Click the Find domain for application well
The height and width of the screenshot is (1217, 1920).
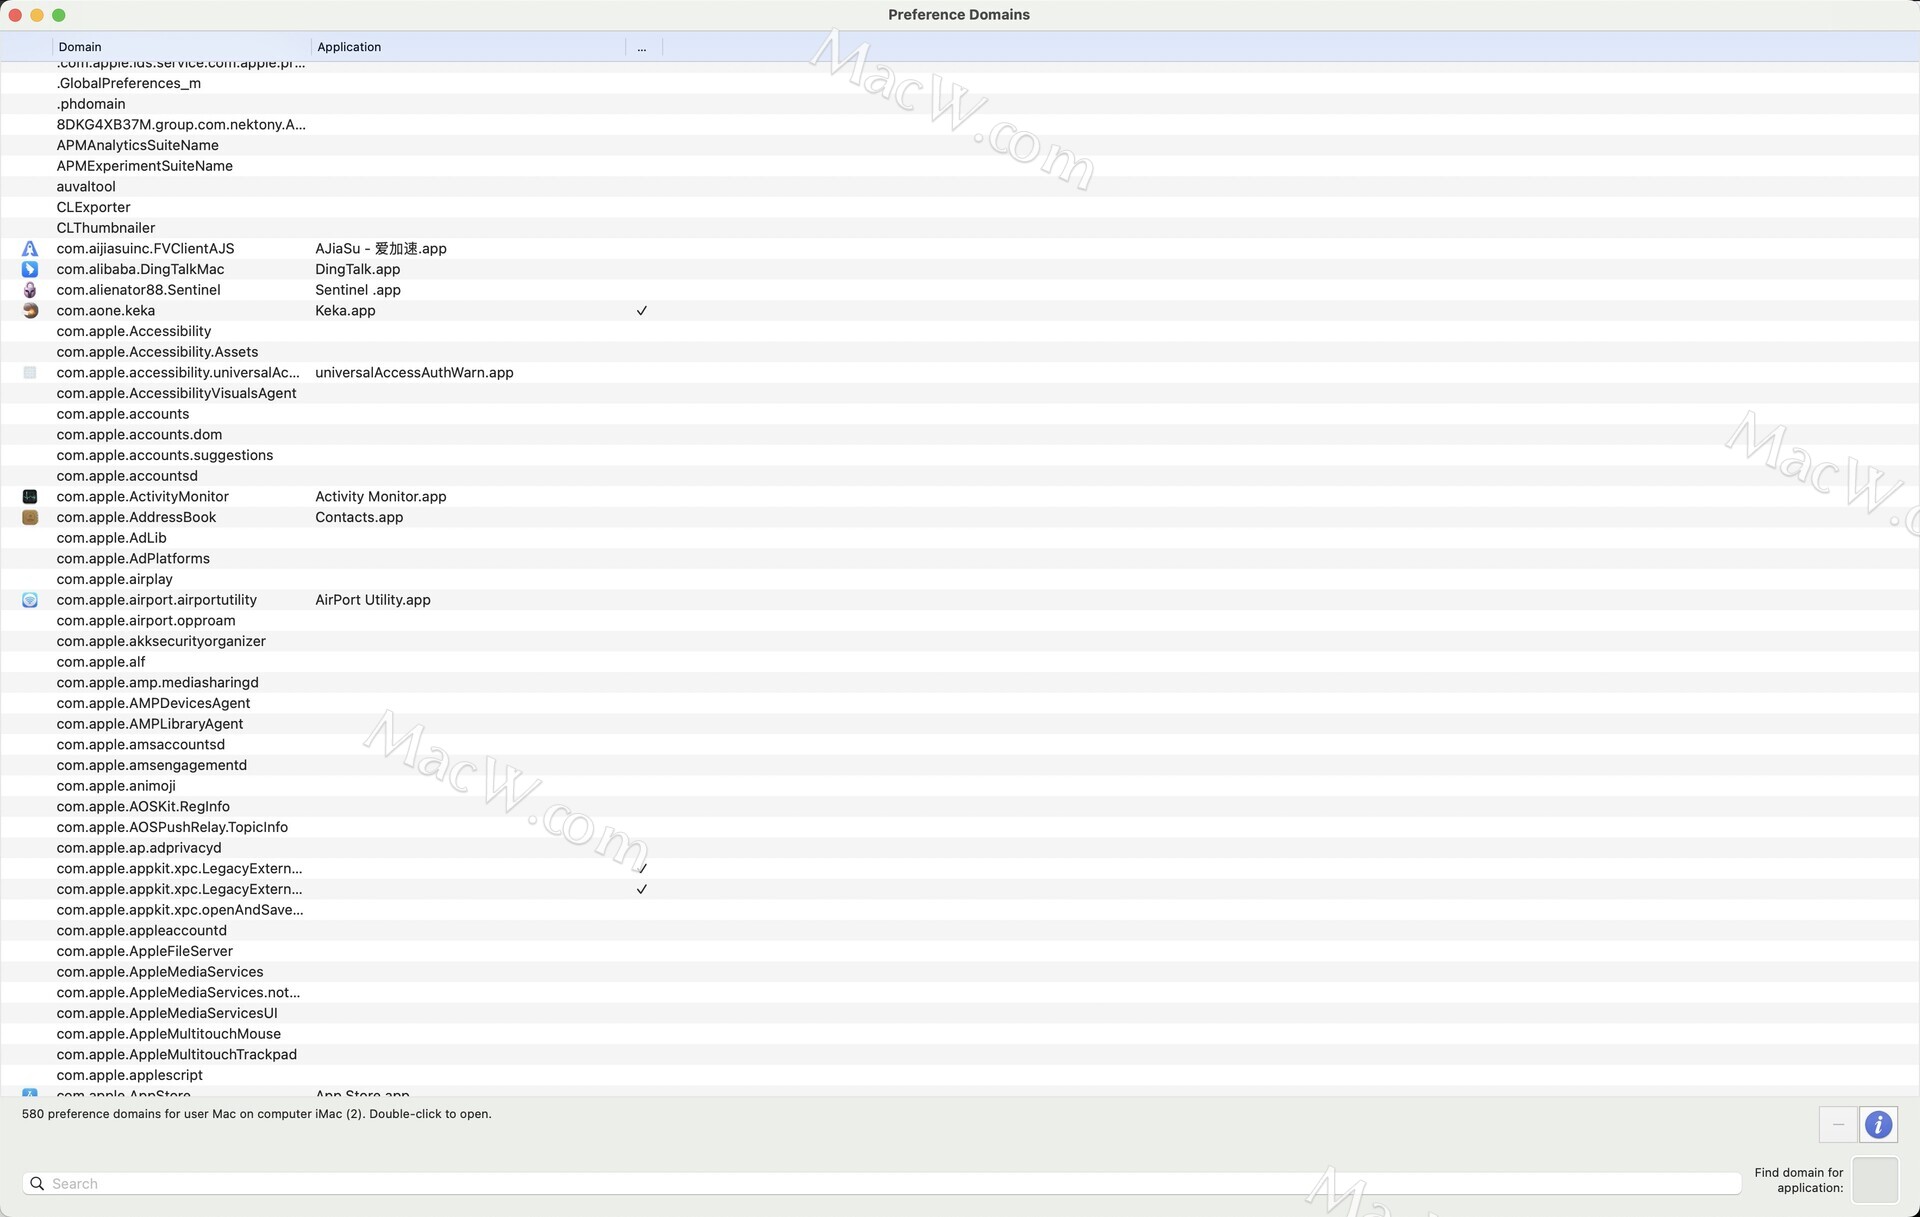pos(1875,1180)
